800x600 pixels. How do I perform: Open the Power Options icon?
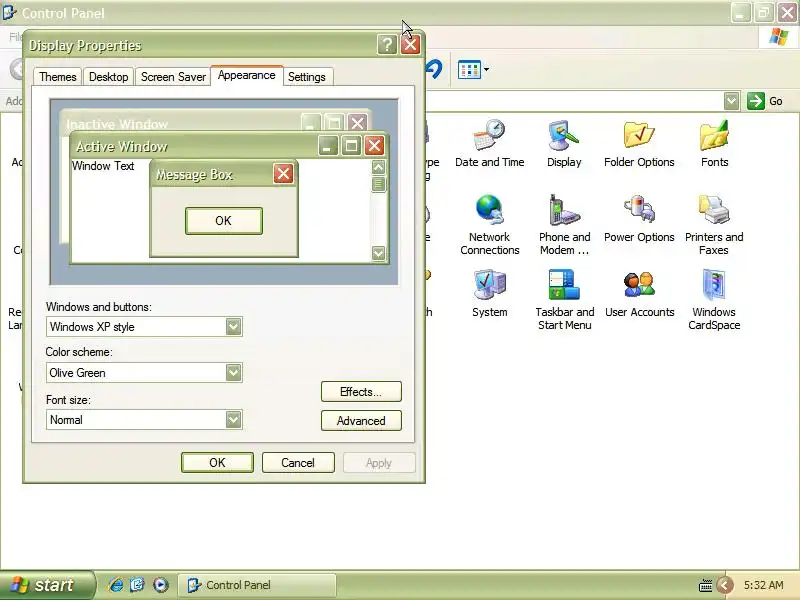tap(639, 219)
